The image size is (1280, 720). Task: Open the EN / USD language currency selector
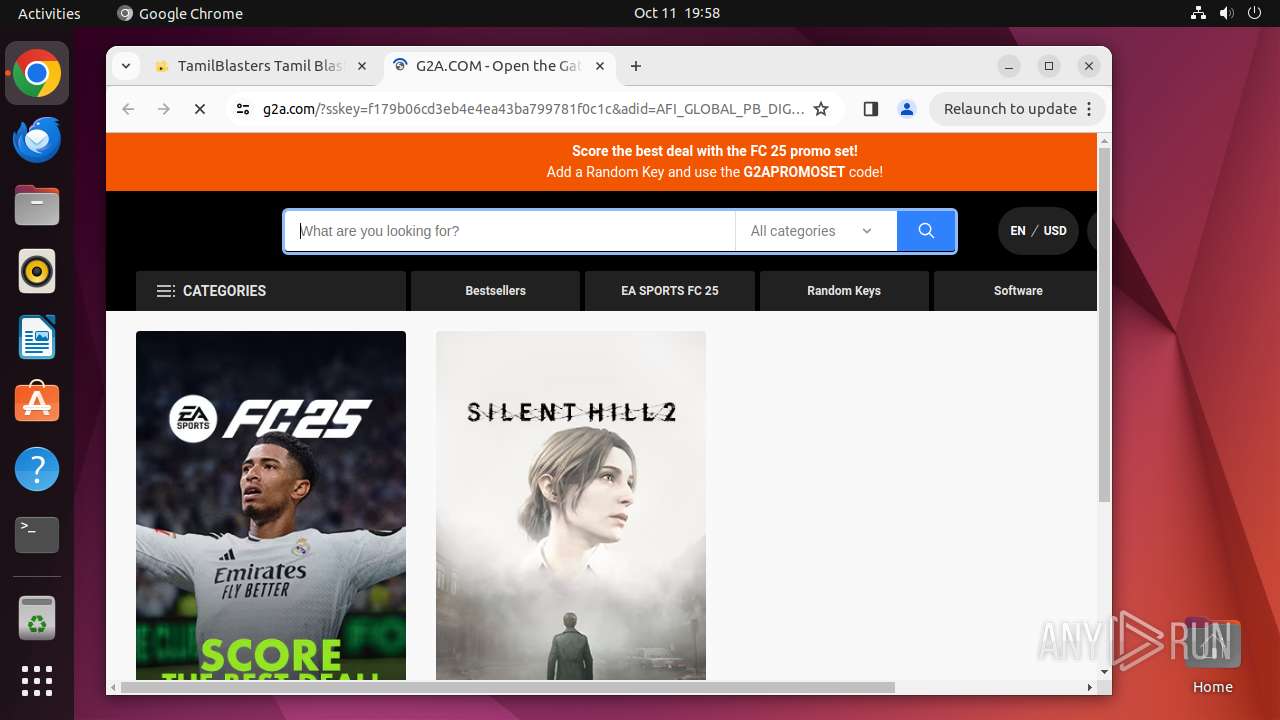tap(1038, 231)
